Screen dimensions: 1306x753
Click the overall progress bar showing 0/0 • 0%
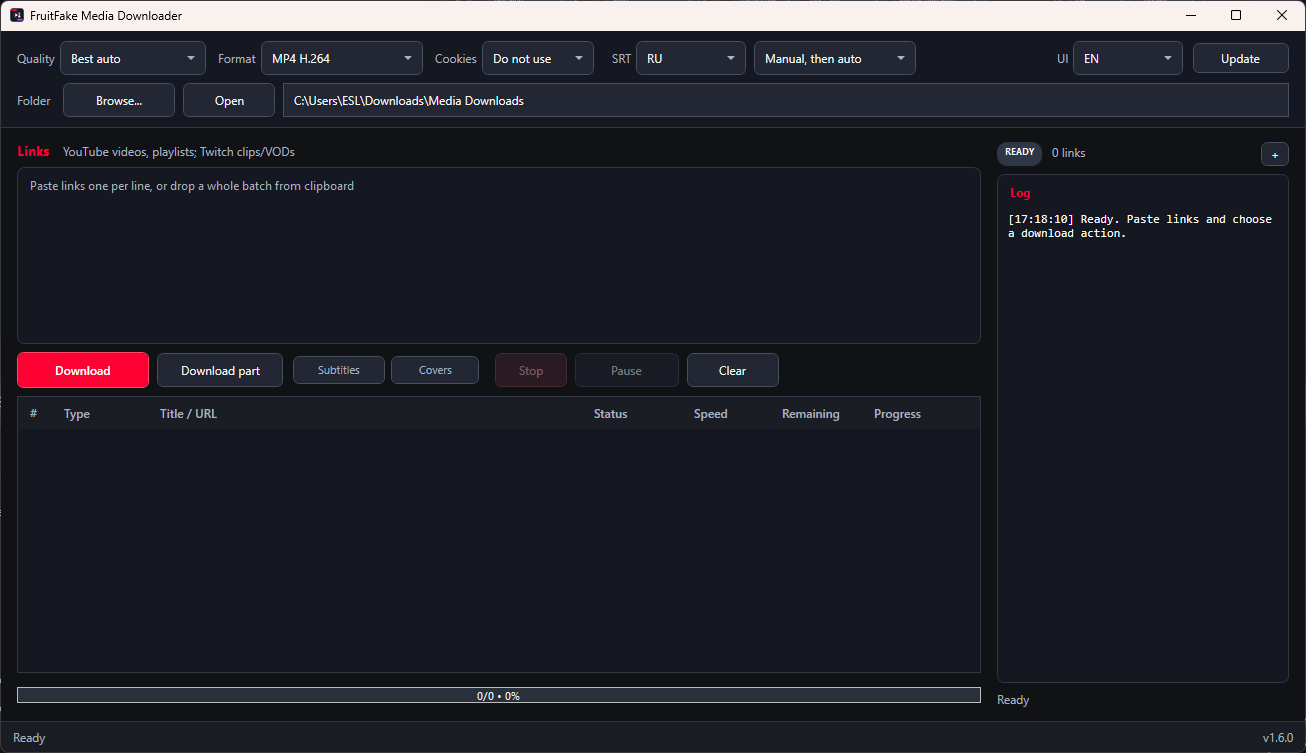[x=499, y=695]
